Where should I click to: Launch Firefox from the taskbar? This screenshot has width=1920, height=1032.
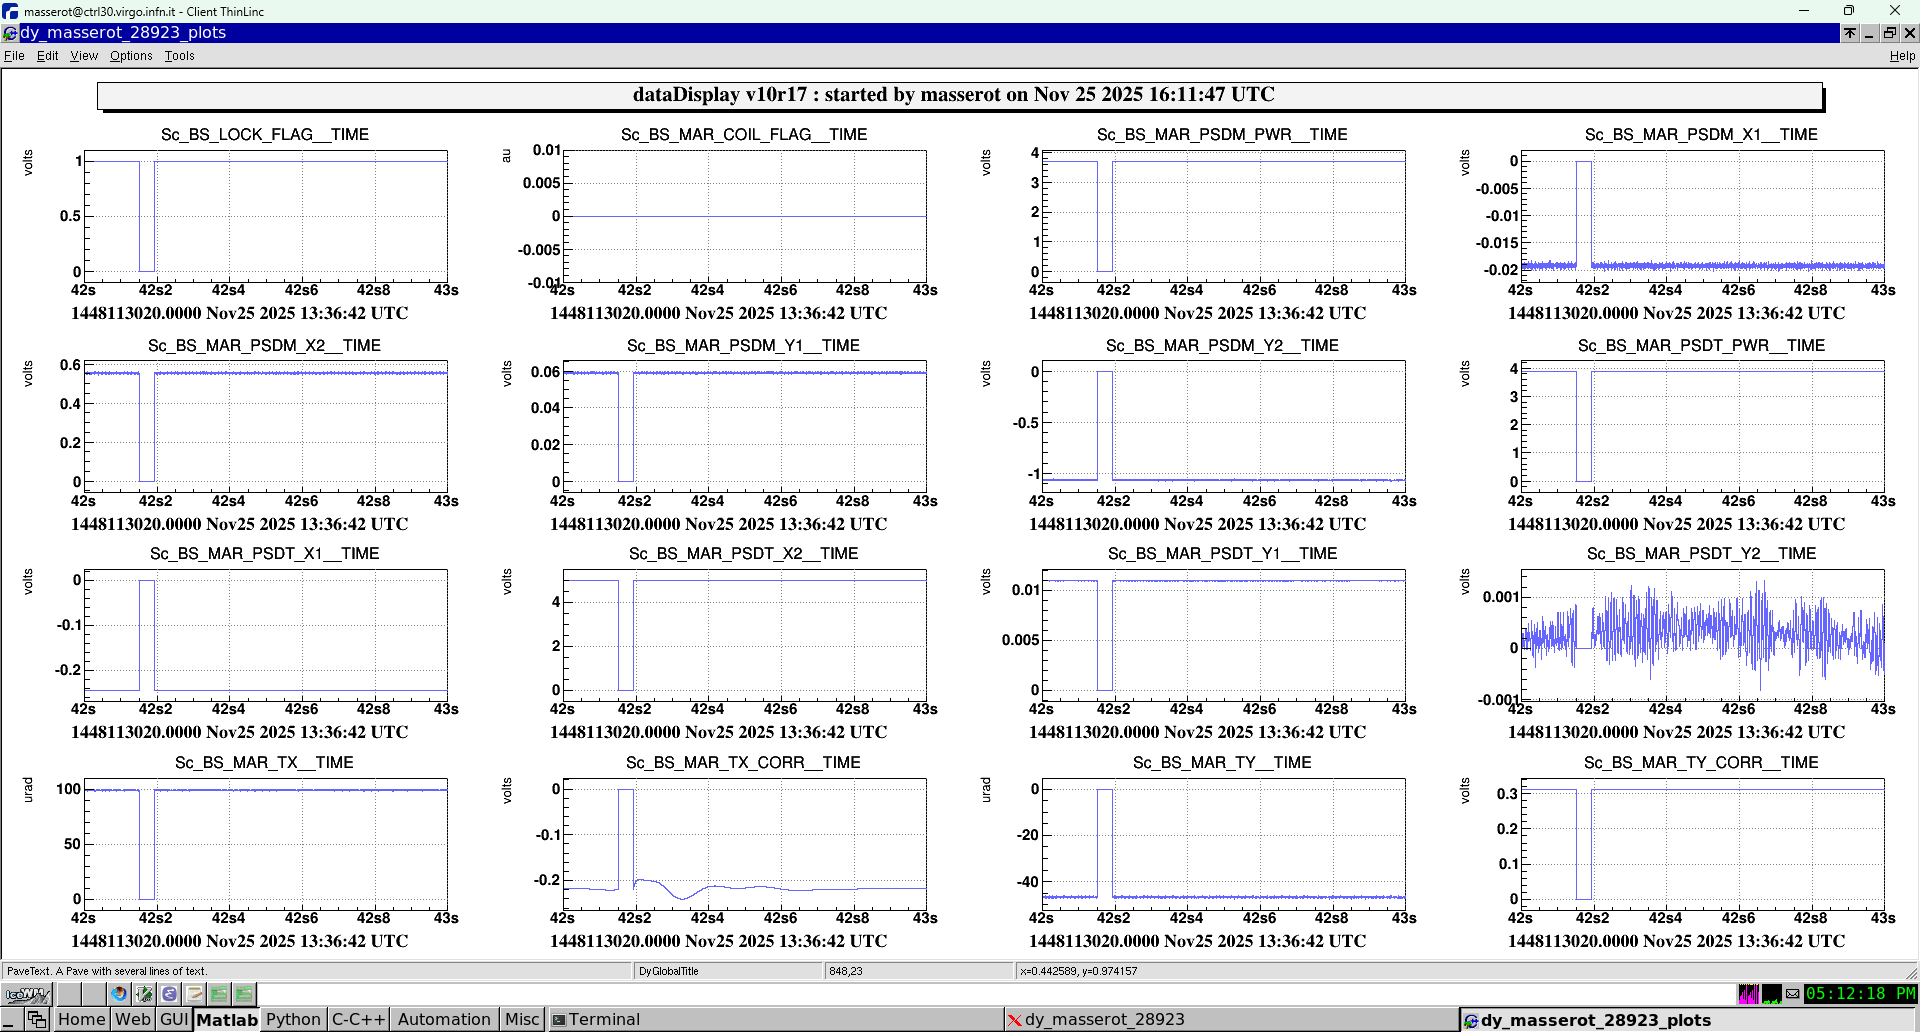pyautogui.click(x=119, y=994)
